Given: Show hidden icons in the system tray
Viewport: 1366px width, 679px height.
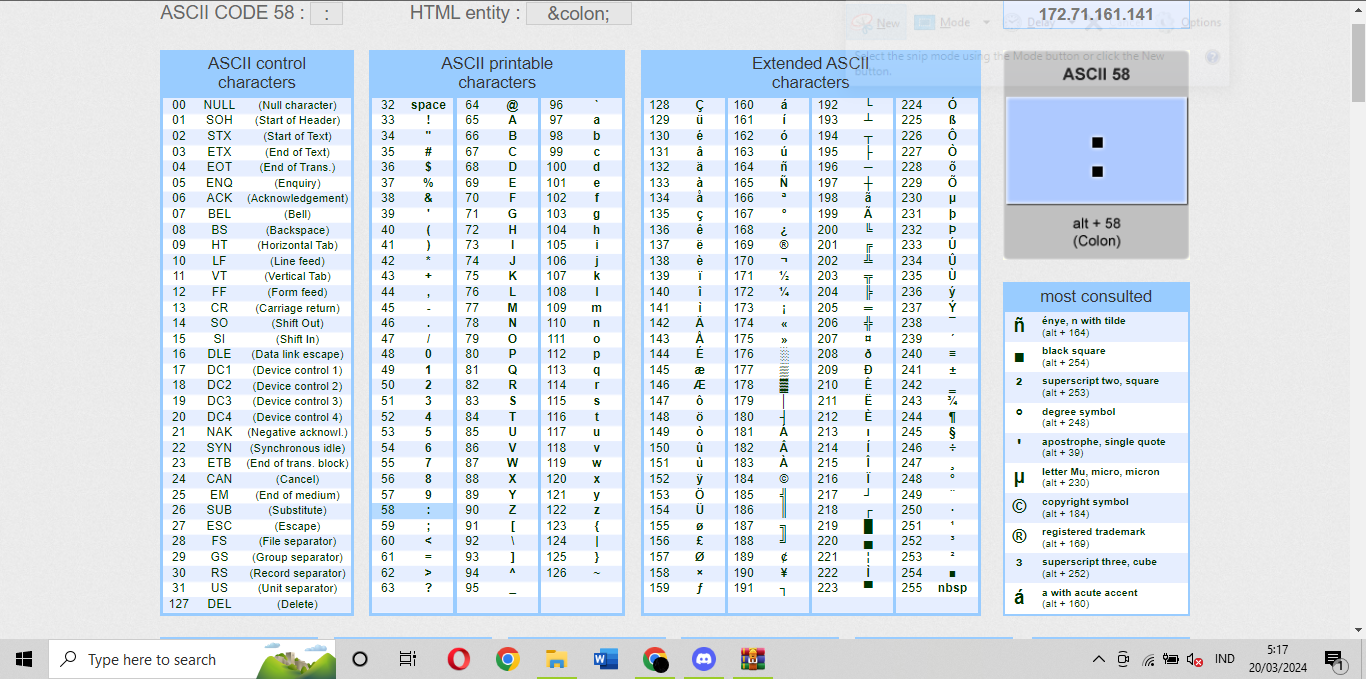Looking at the screenshot, I should point(1097,659).
